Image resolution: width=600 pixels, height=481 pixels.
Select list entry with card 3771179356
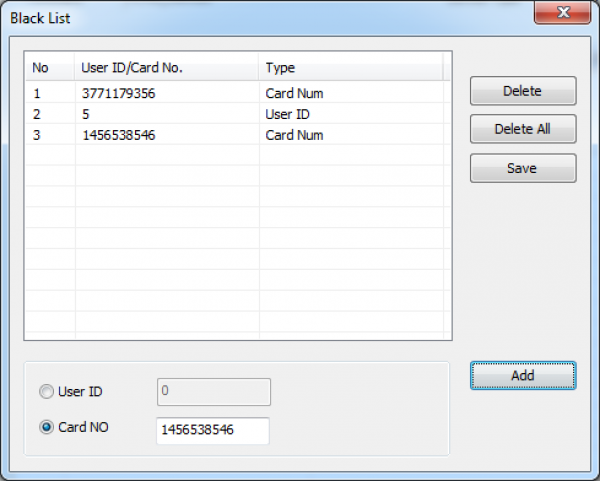[x=119, y=94]
